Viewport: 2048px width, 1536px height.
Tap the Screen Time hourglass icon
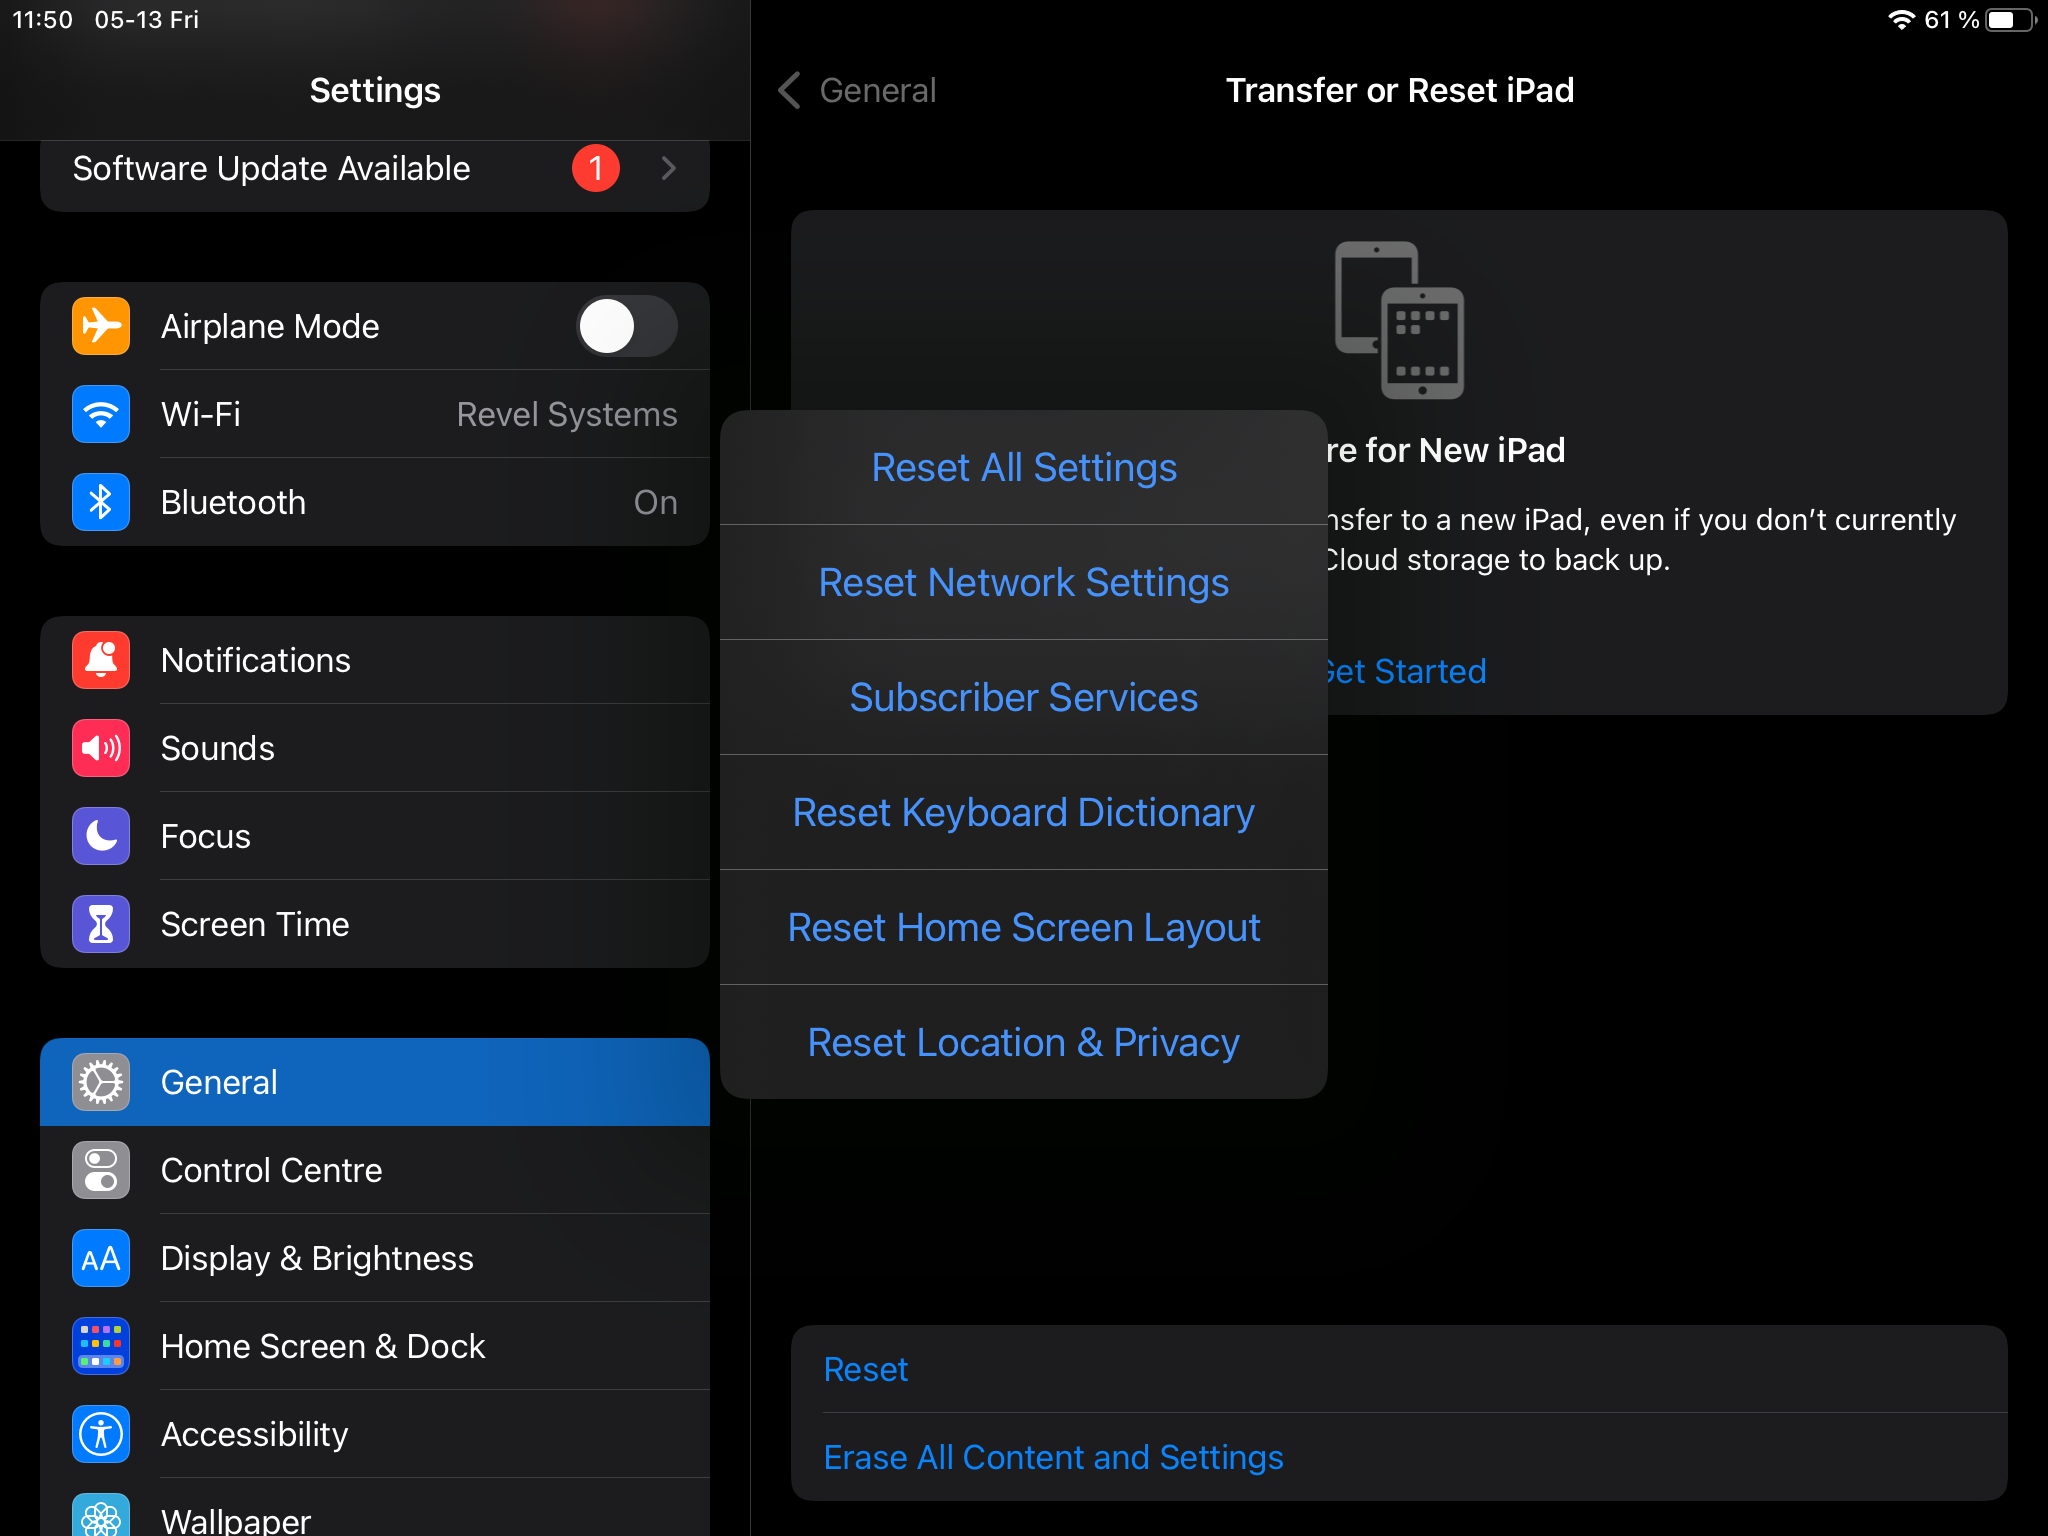tap(101, 924)
